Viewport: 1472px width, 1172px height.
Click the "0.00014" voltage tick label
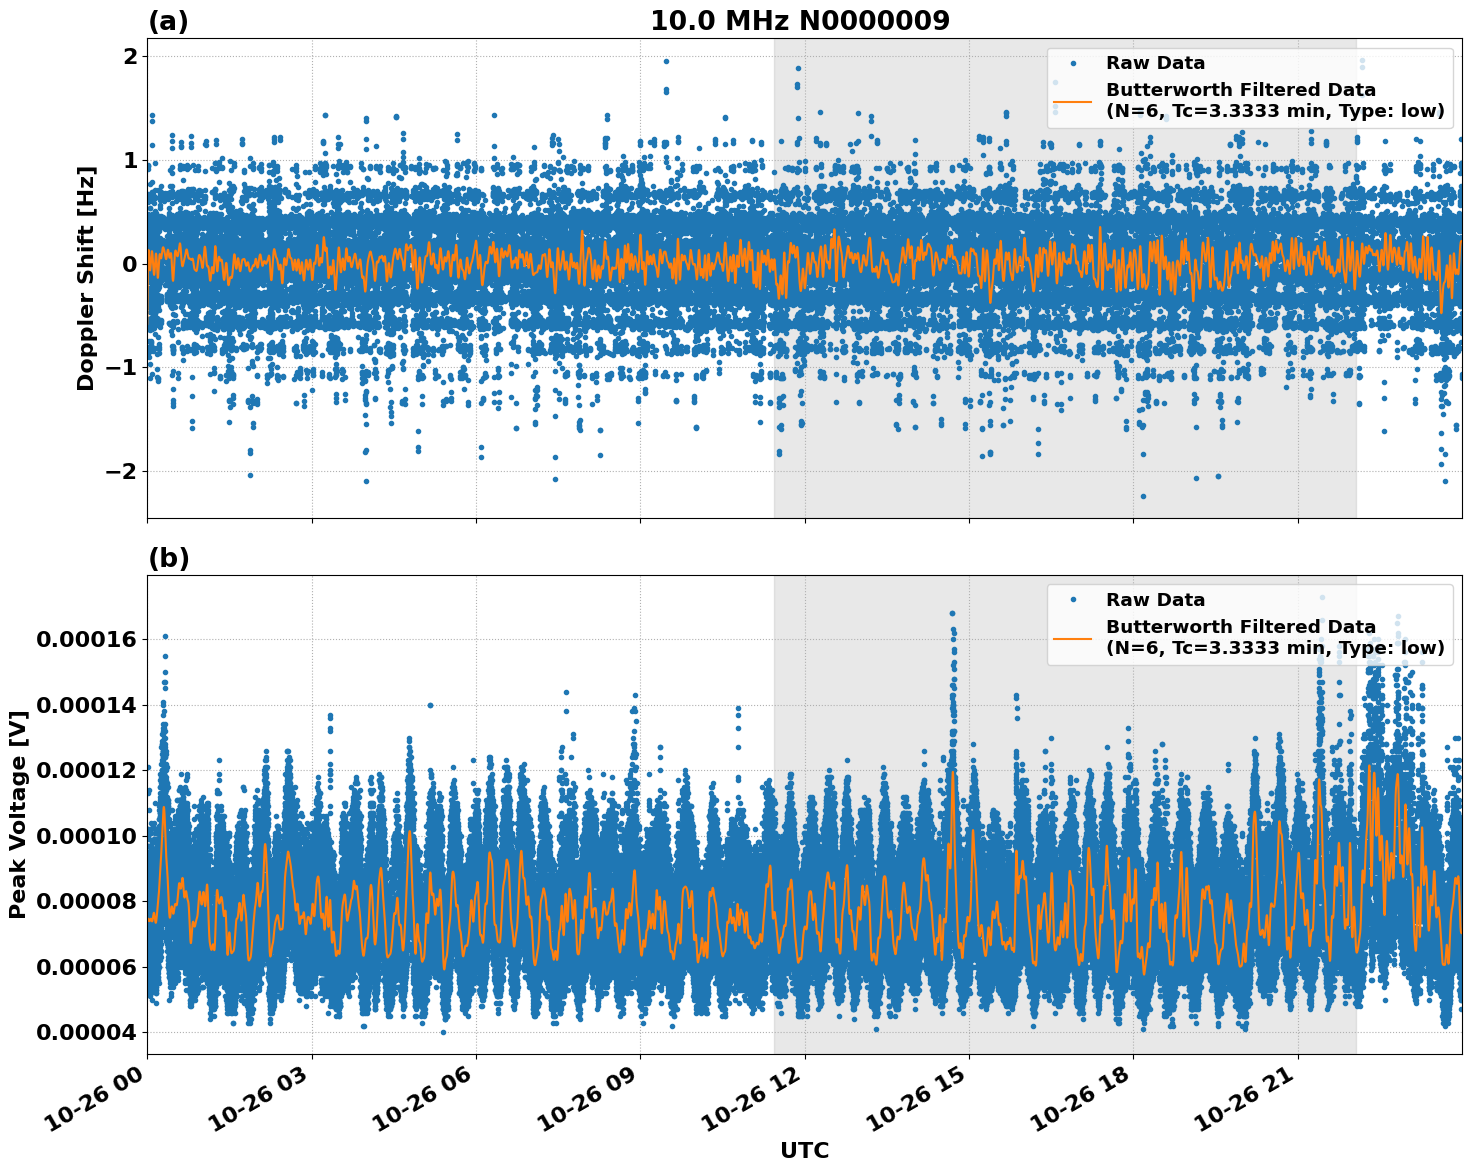(x=86, y=705)
